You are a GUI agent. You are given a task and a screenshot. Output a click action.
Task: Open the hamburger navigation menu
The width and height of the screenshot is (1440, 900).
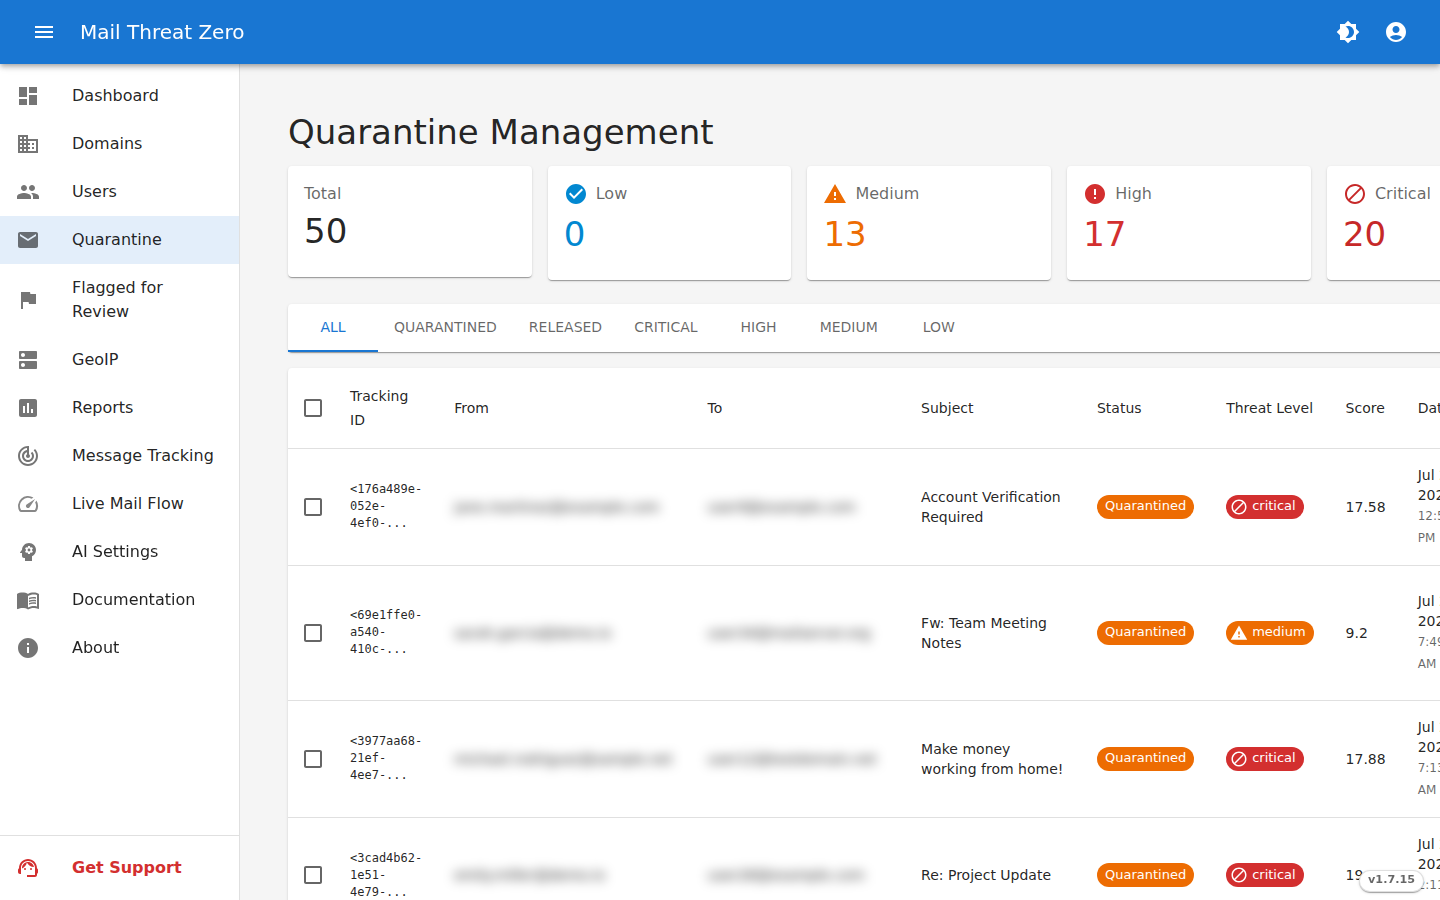[44, 32]
